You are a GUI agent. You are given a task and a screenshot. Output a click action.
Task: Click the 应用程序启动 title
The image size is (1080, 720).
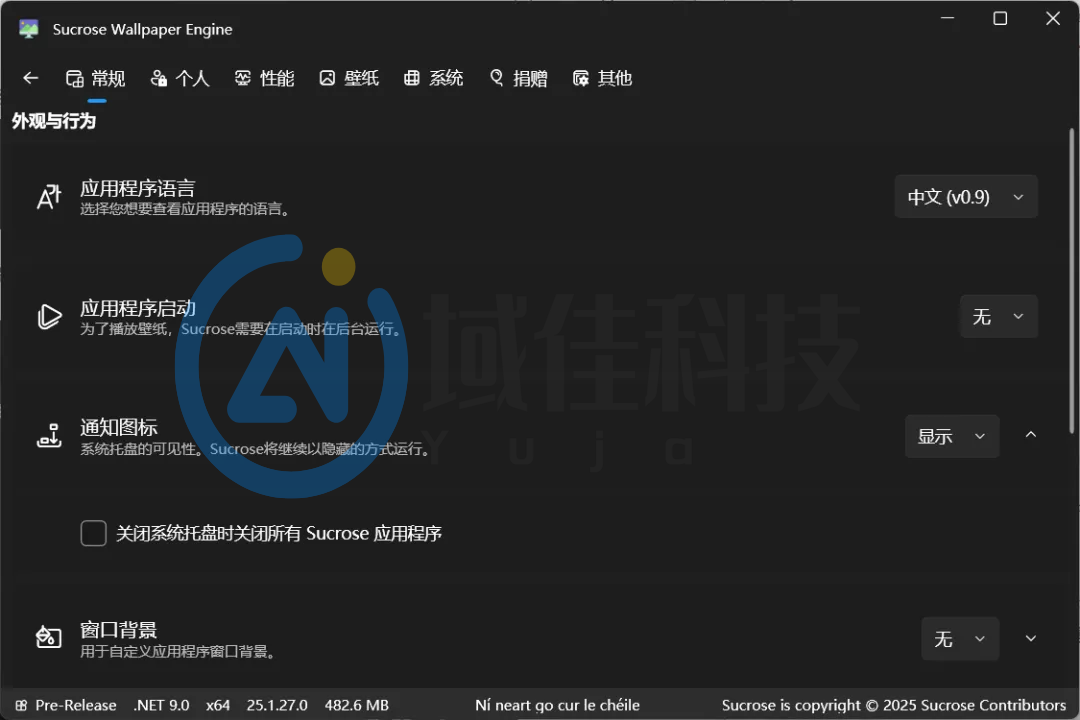(138, 308)
